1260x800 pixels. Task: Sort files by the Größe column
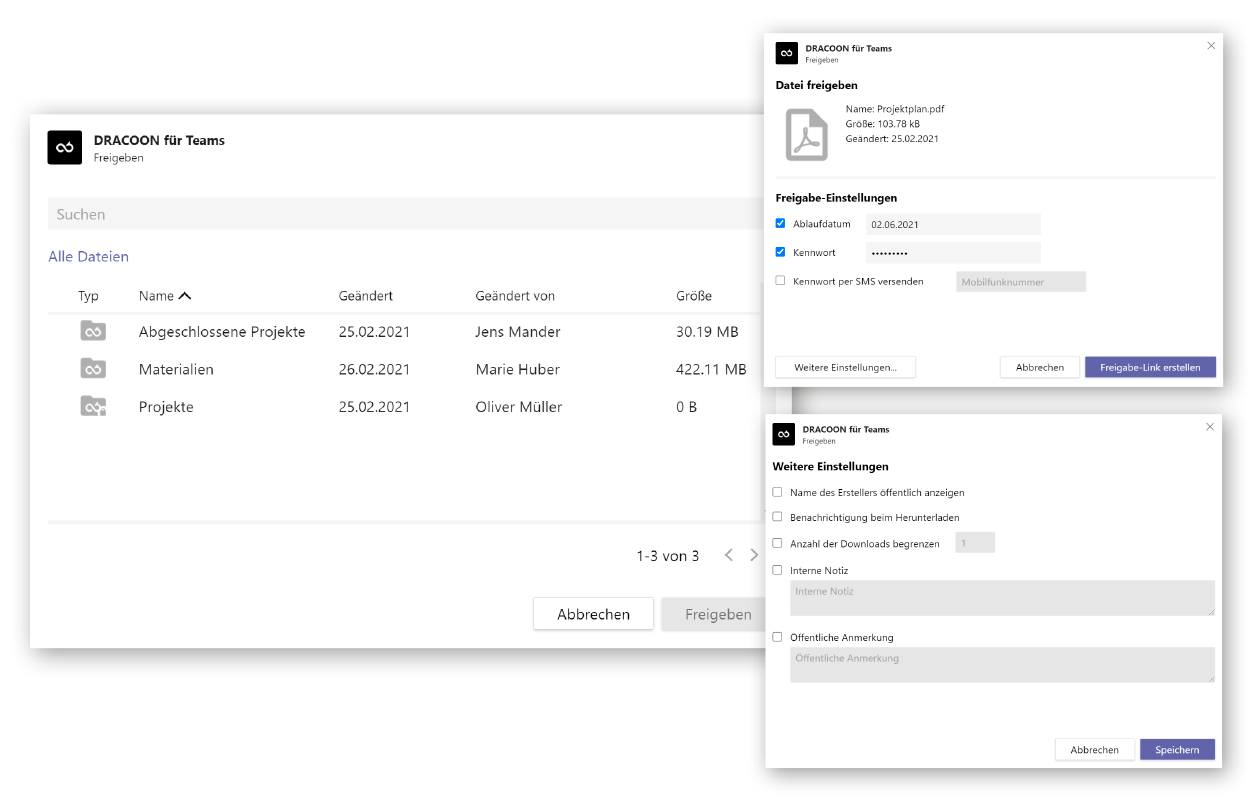[694, 296]
